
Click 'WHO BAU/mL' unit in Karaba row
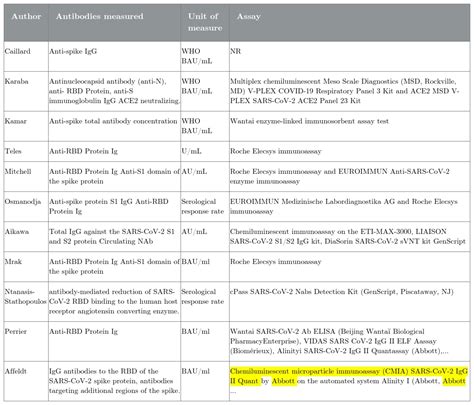click(x=205, y=91)
